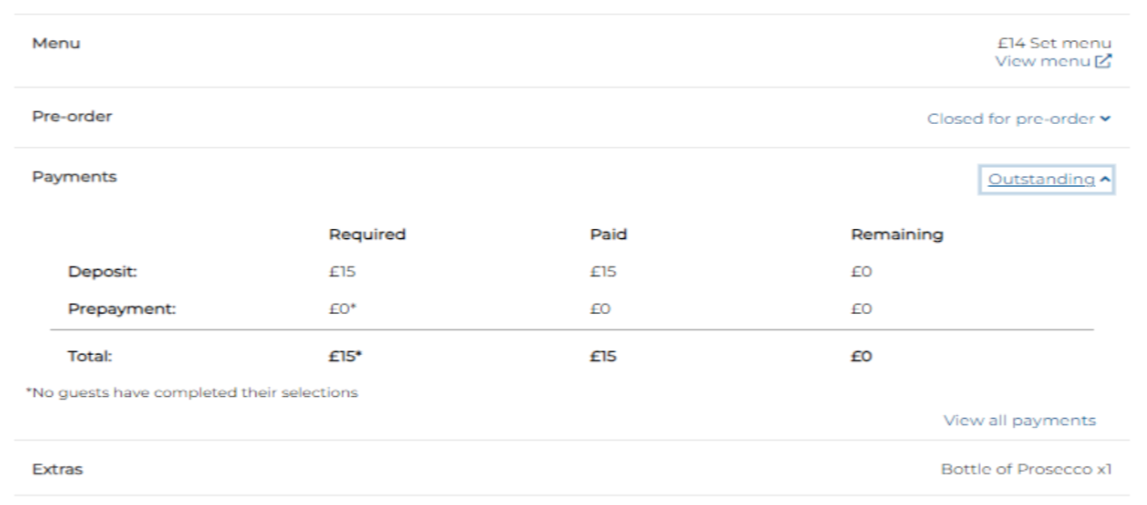
Task: Click the Payments section heading
Action: [x=74, y=177]
